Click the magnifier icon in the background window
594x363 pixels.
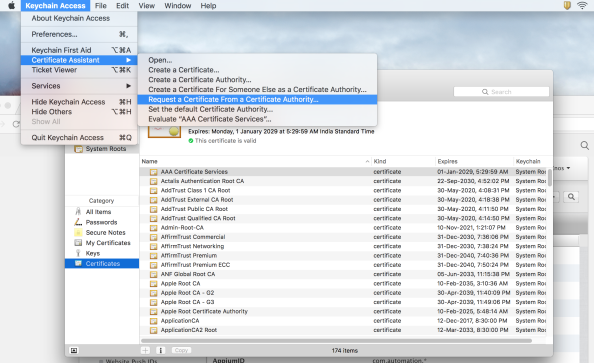coord(585,146)
